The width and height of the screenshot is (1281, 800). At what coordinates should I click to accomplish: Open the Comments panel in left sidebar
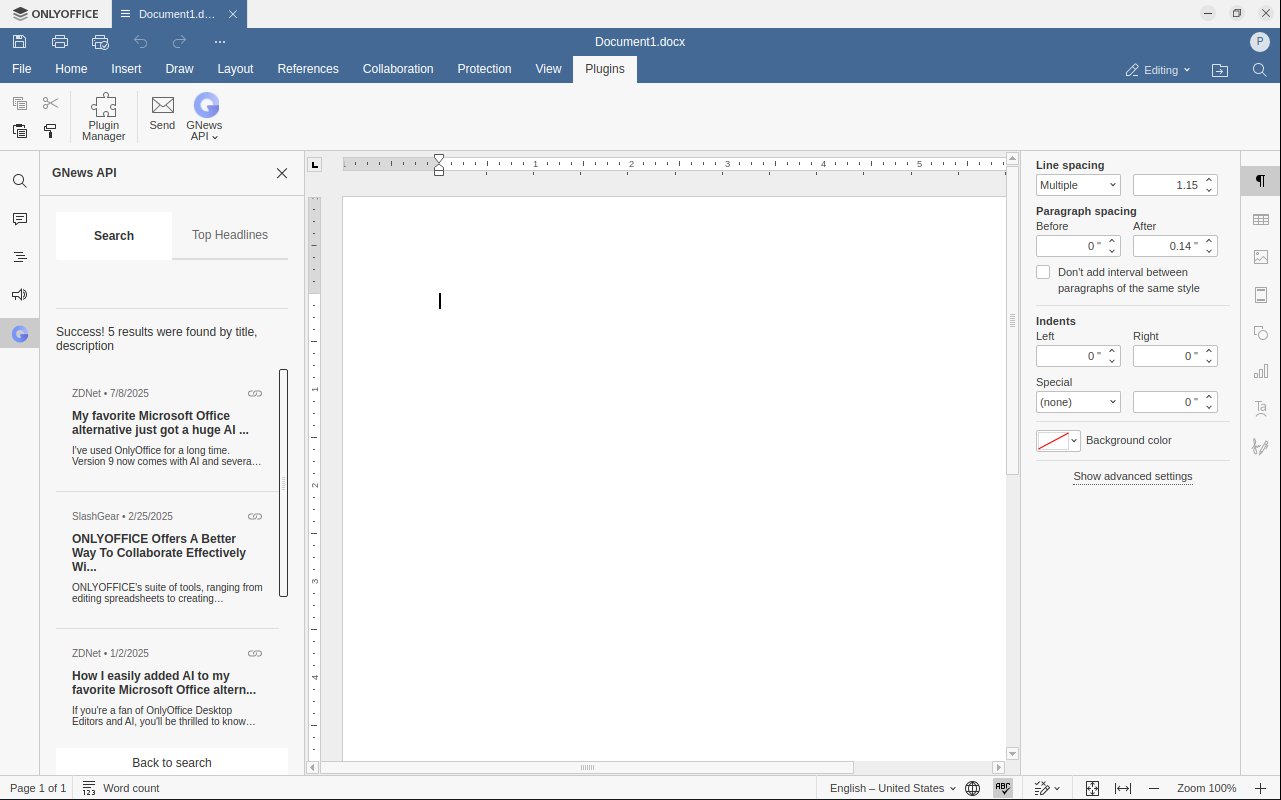pyautogui.click(x=20, y=219)
